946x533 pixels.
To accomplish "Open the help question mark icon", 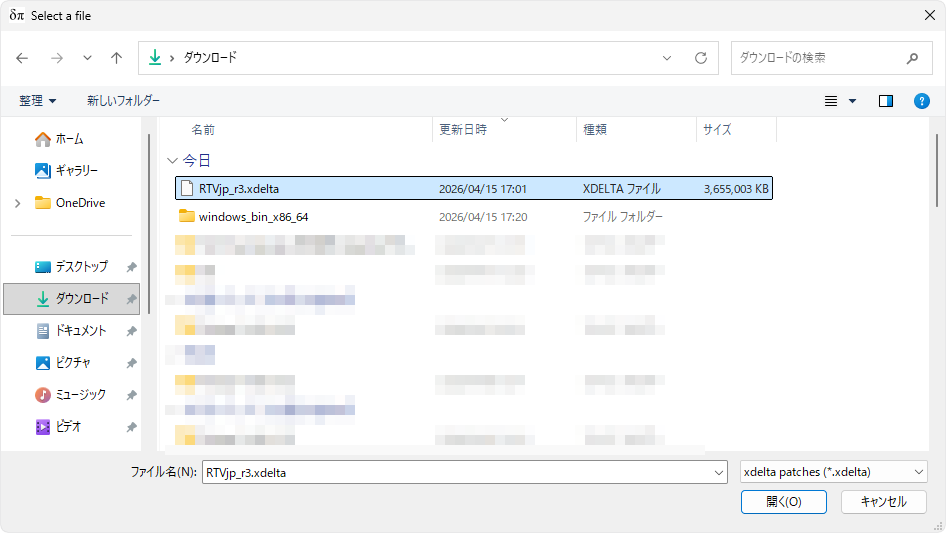I will click(922, 101).
